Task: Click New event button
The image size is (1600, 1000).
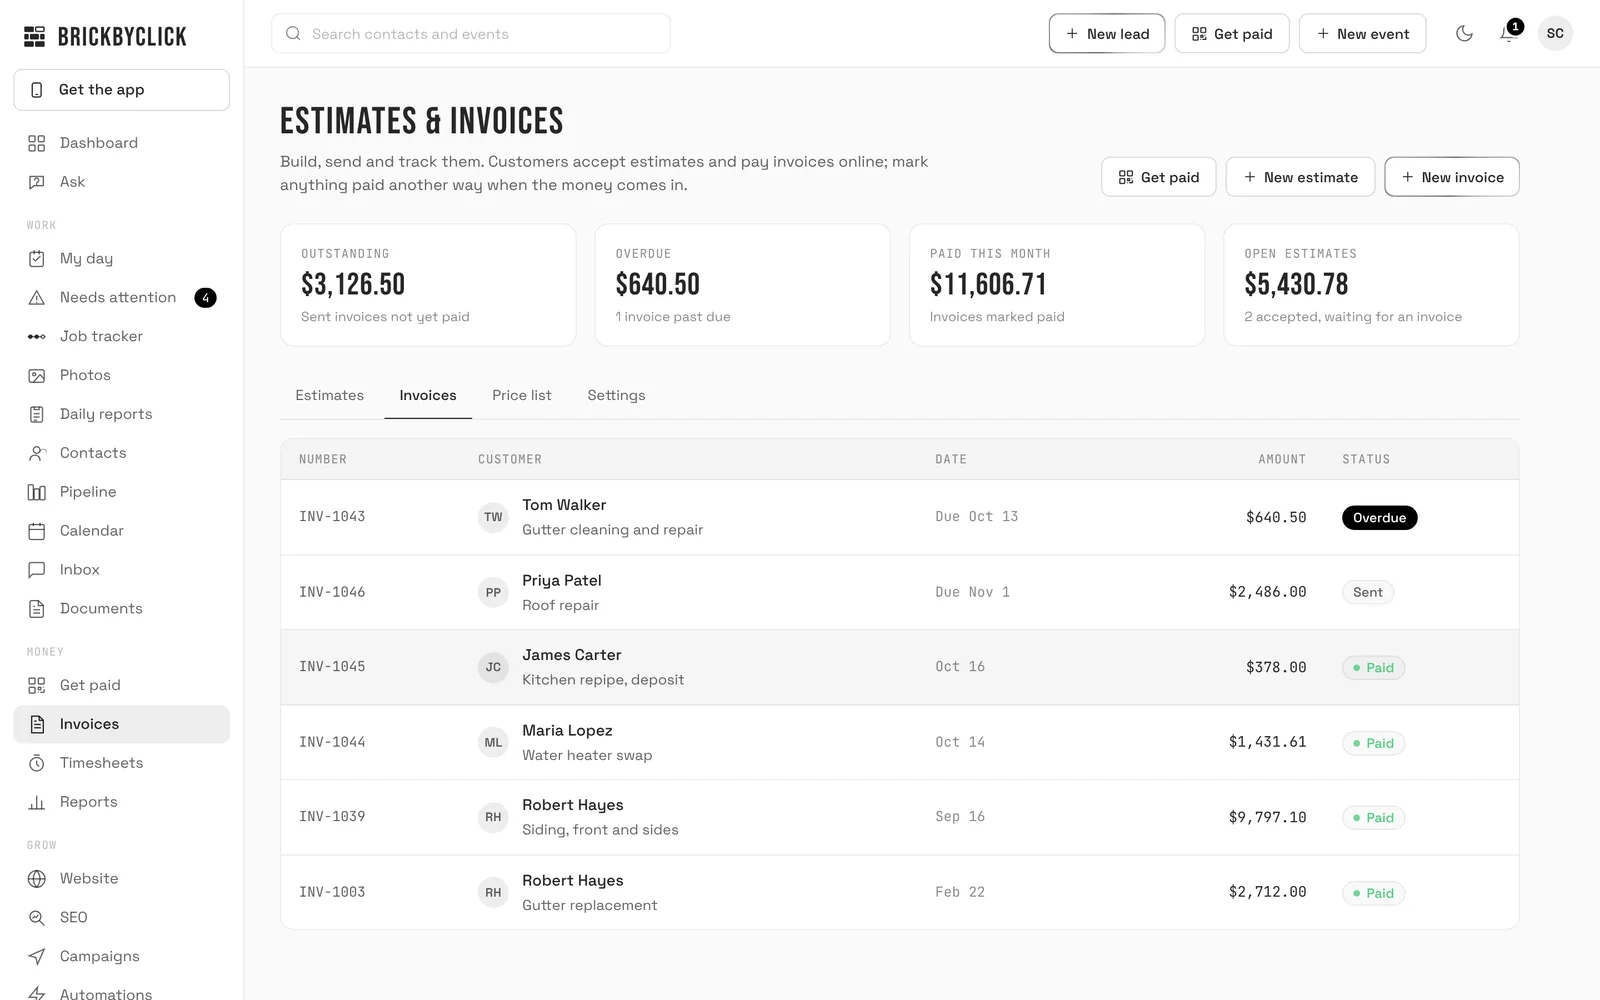Action: pos(1362,34)
